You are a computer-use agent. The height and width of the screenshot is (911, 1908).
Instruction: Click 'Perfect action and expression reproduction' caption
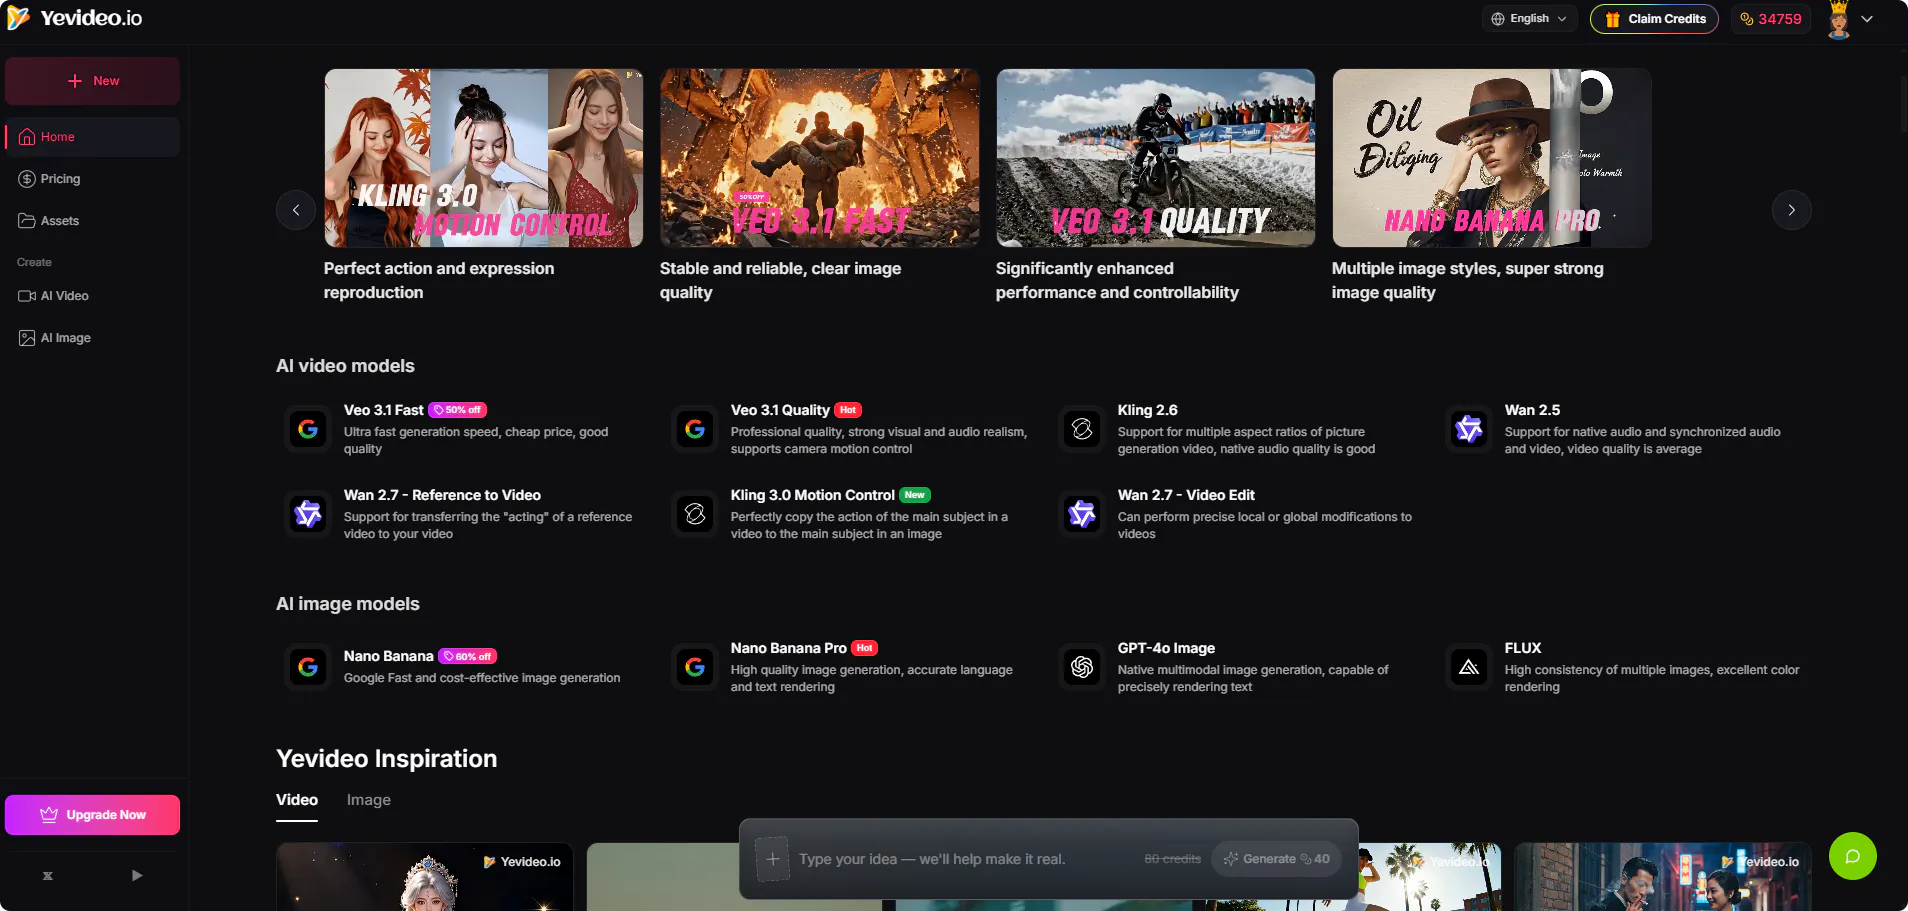coord(439,281)
